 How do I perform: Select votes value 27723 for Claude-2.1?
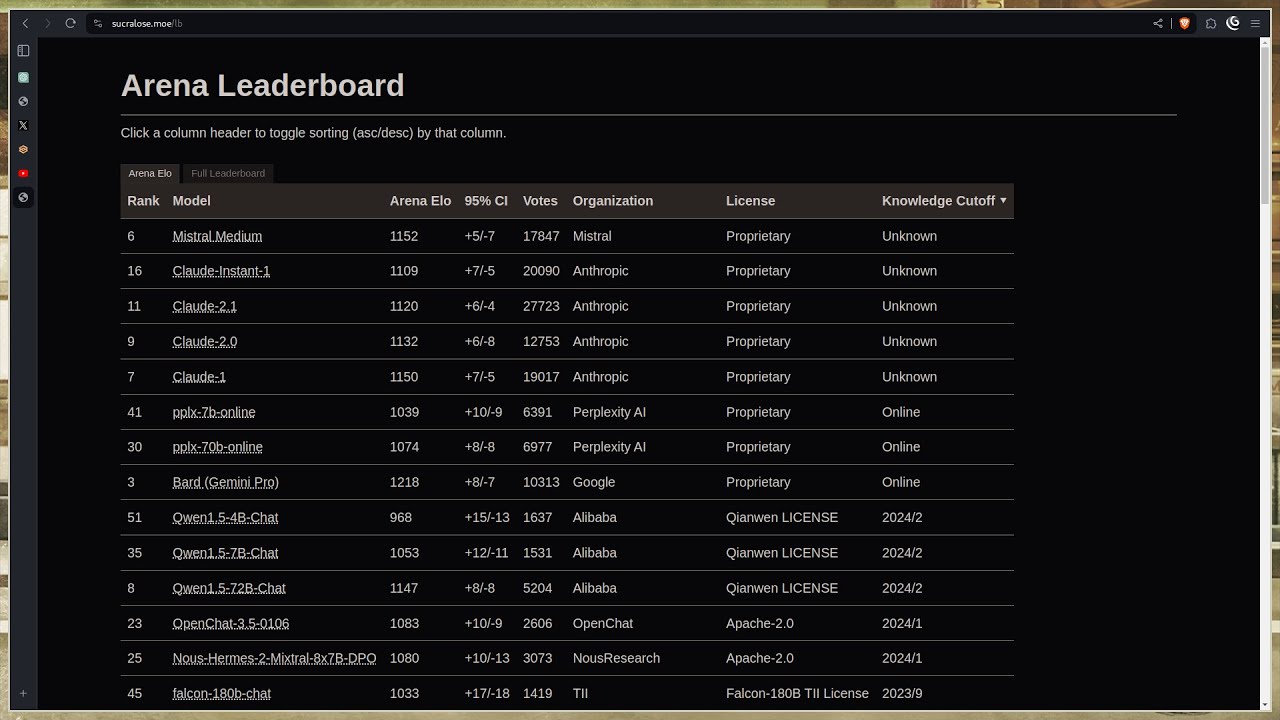541,306
